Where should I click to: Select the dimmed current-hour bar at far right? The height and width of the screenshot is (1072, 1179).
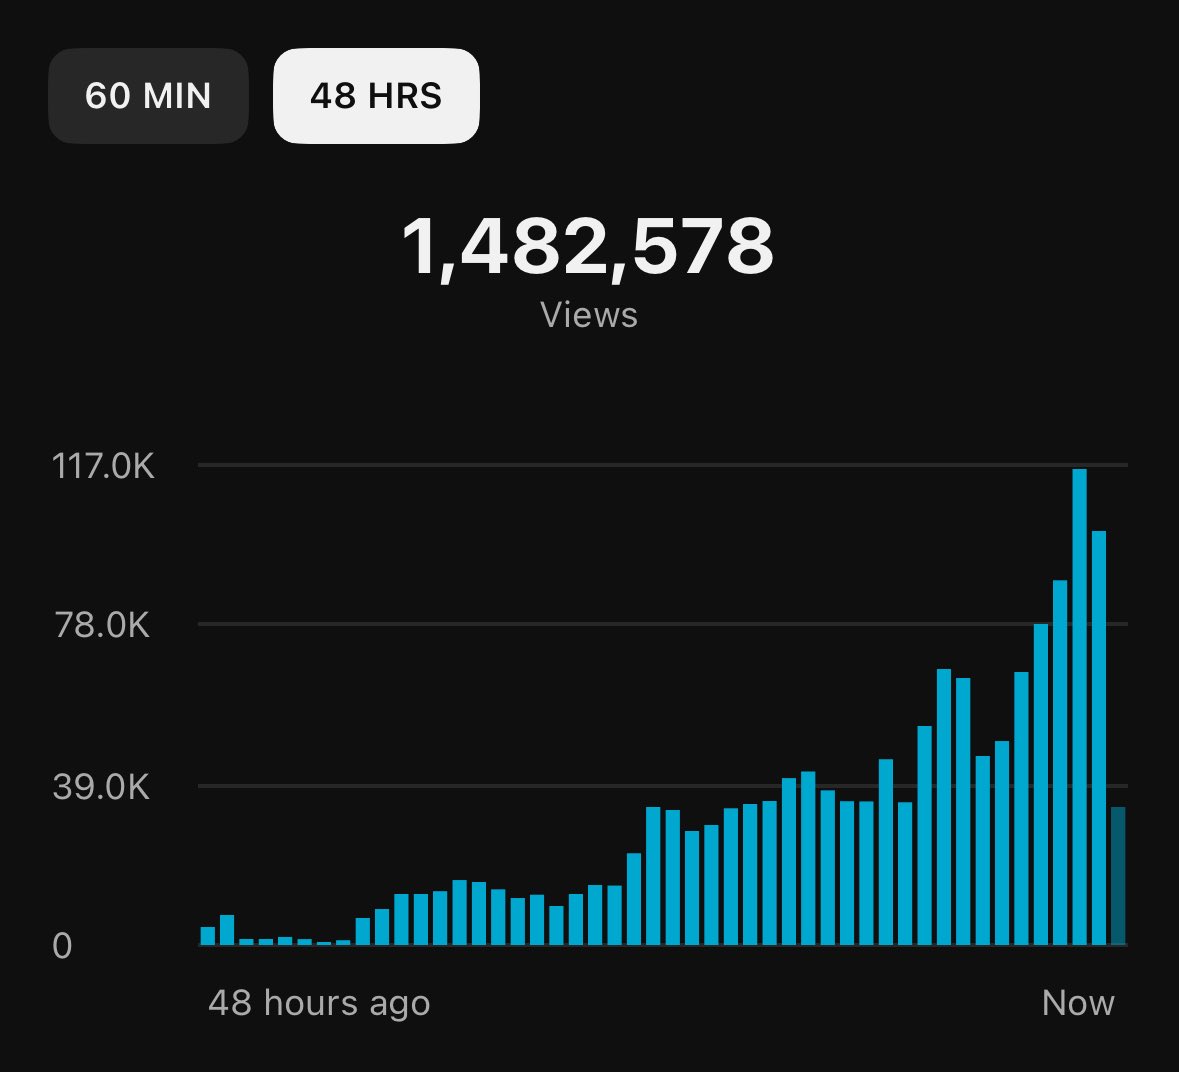pos(1118,876)
